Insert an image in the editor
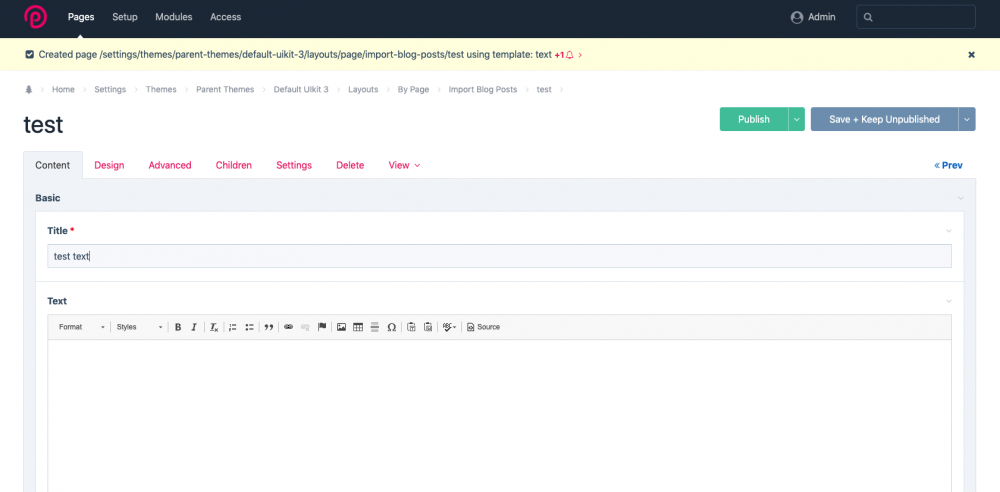The width and height of the screenshot is (1000, 492). coord(341,327)
